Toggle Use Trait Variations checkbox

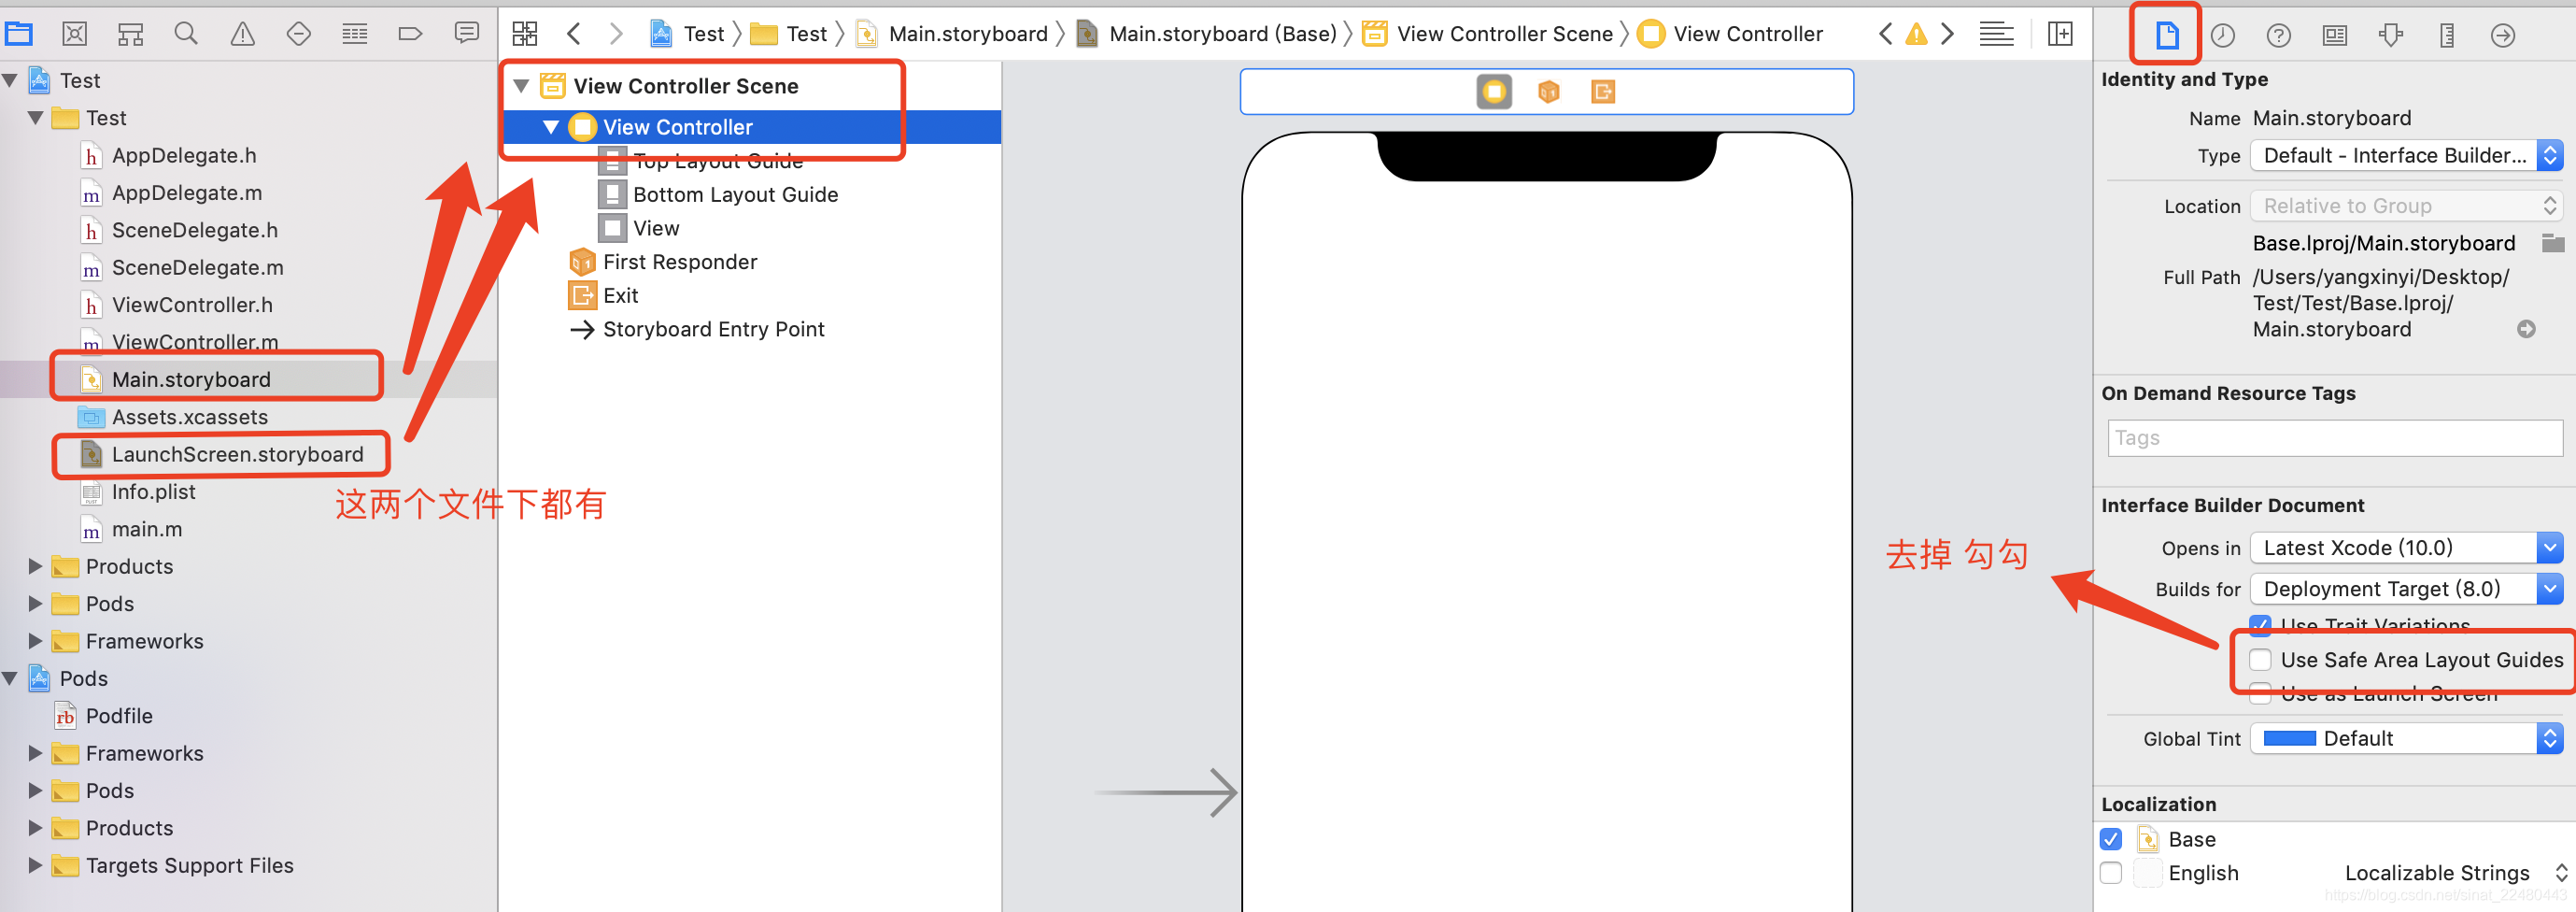(2260, 625)
